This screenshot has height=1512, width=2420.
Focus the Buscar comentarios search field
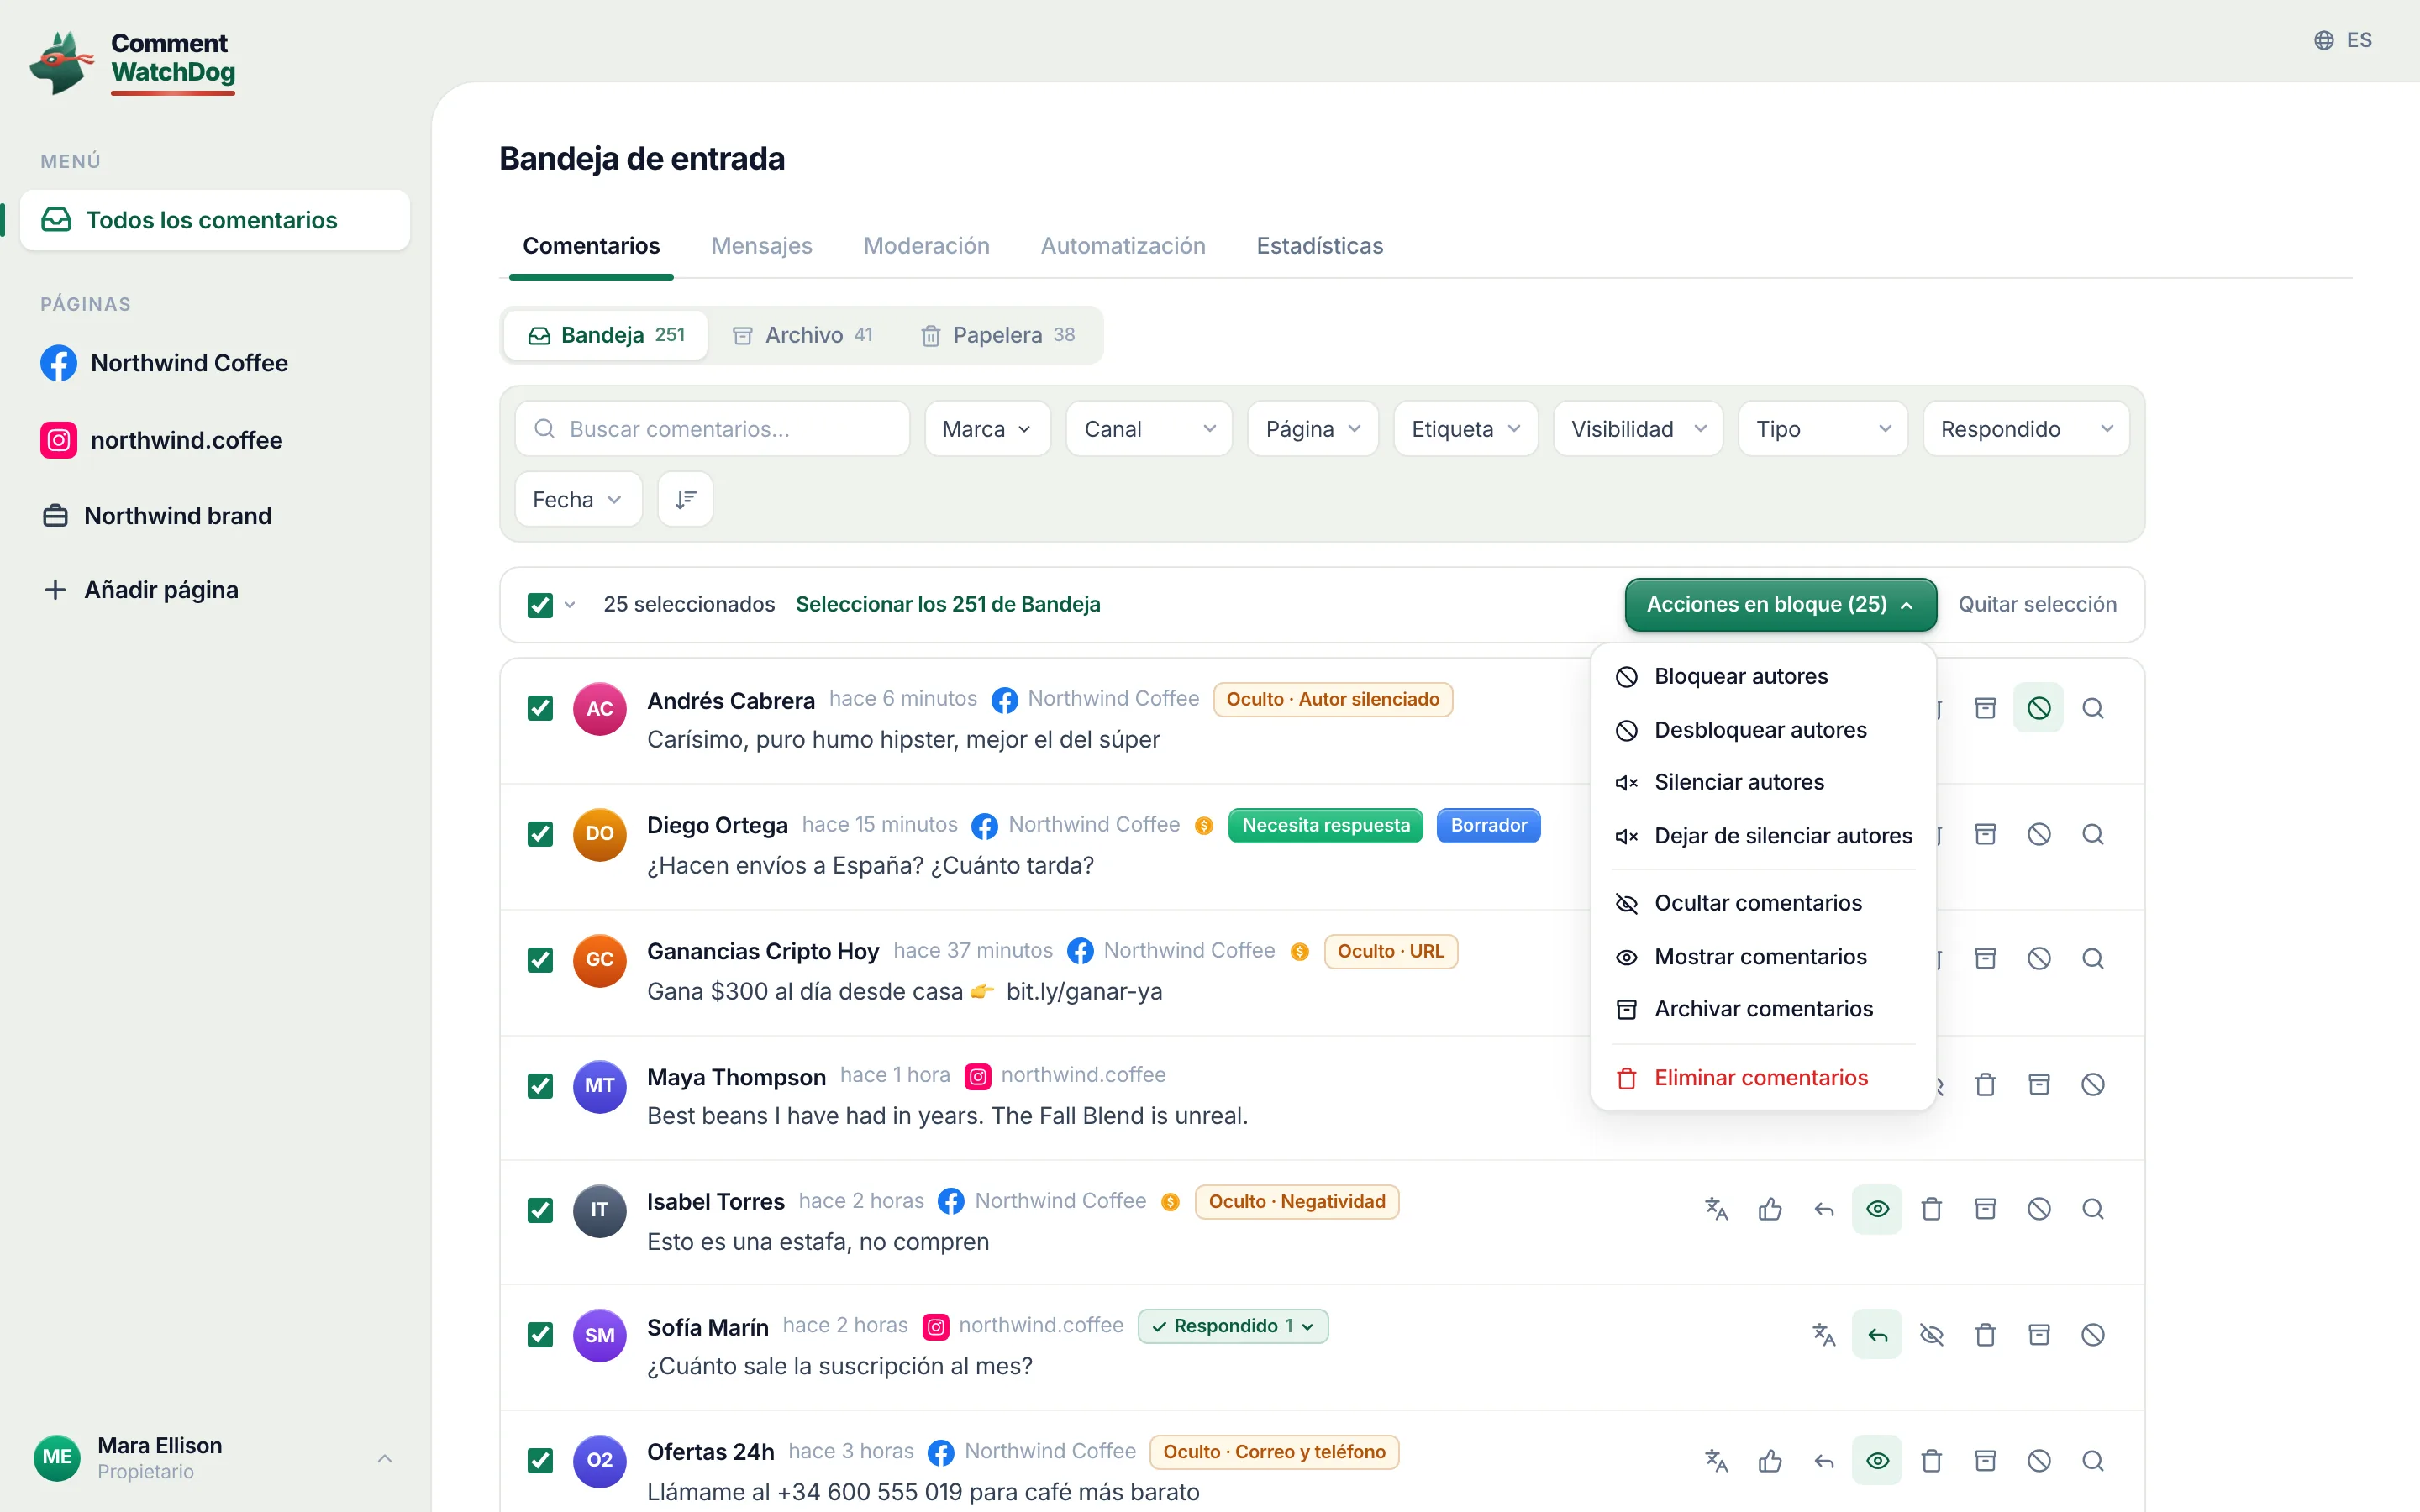(x=712, y=429)
